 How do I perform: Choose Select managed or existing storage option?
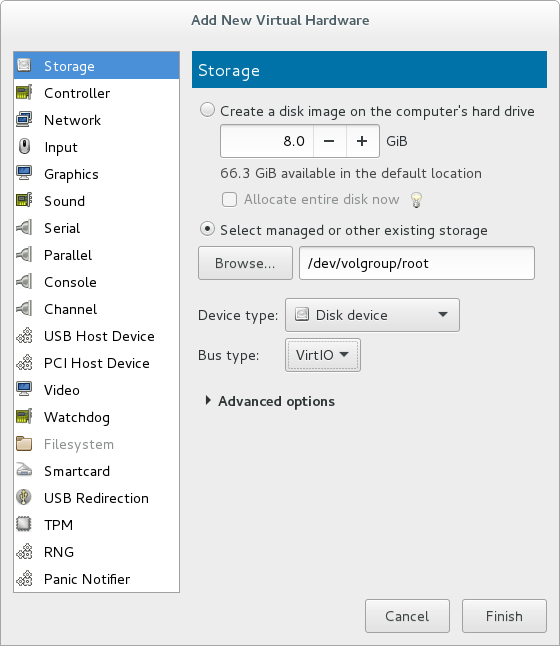click(207, 229)
